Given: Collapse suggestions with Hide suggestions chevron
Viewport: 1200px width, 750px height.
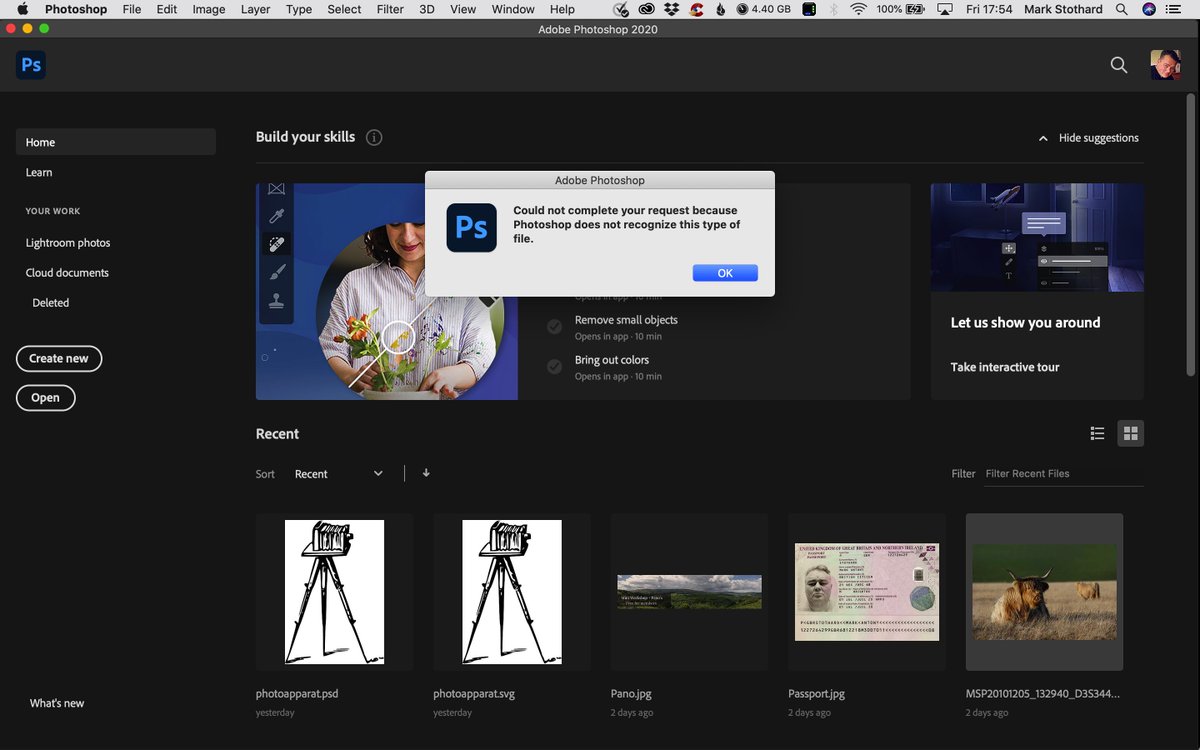Looking at the screenshot, I should [1043, 138].
